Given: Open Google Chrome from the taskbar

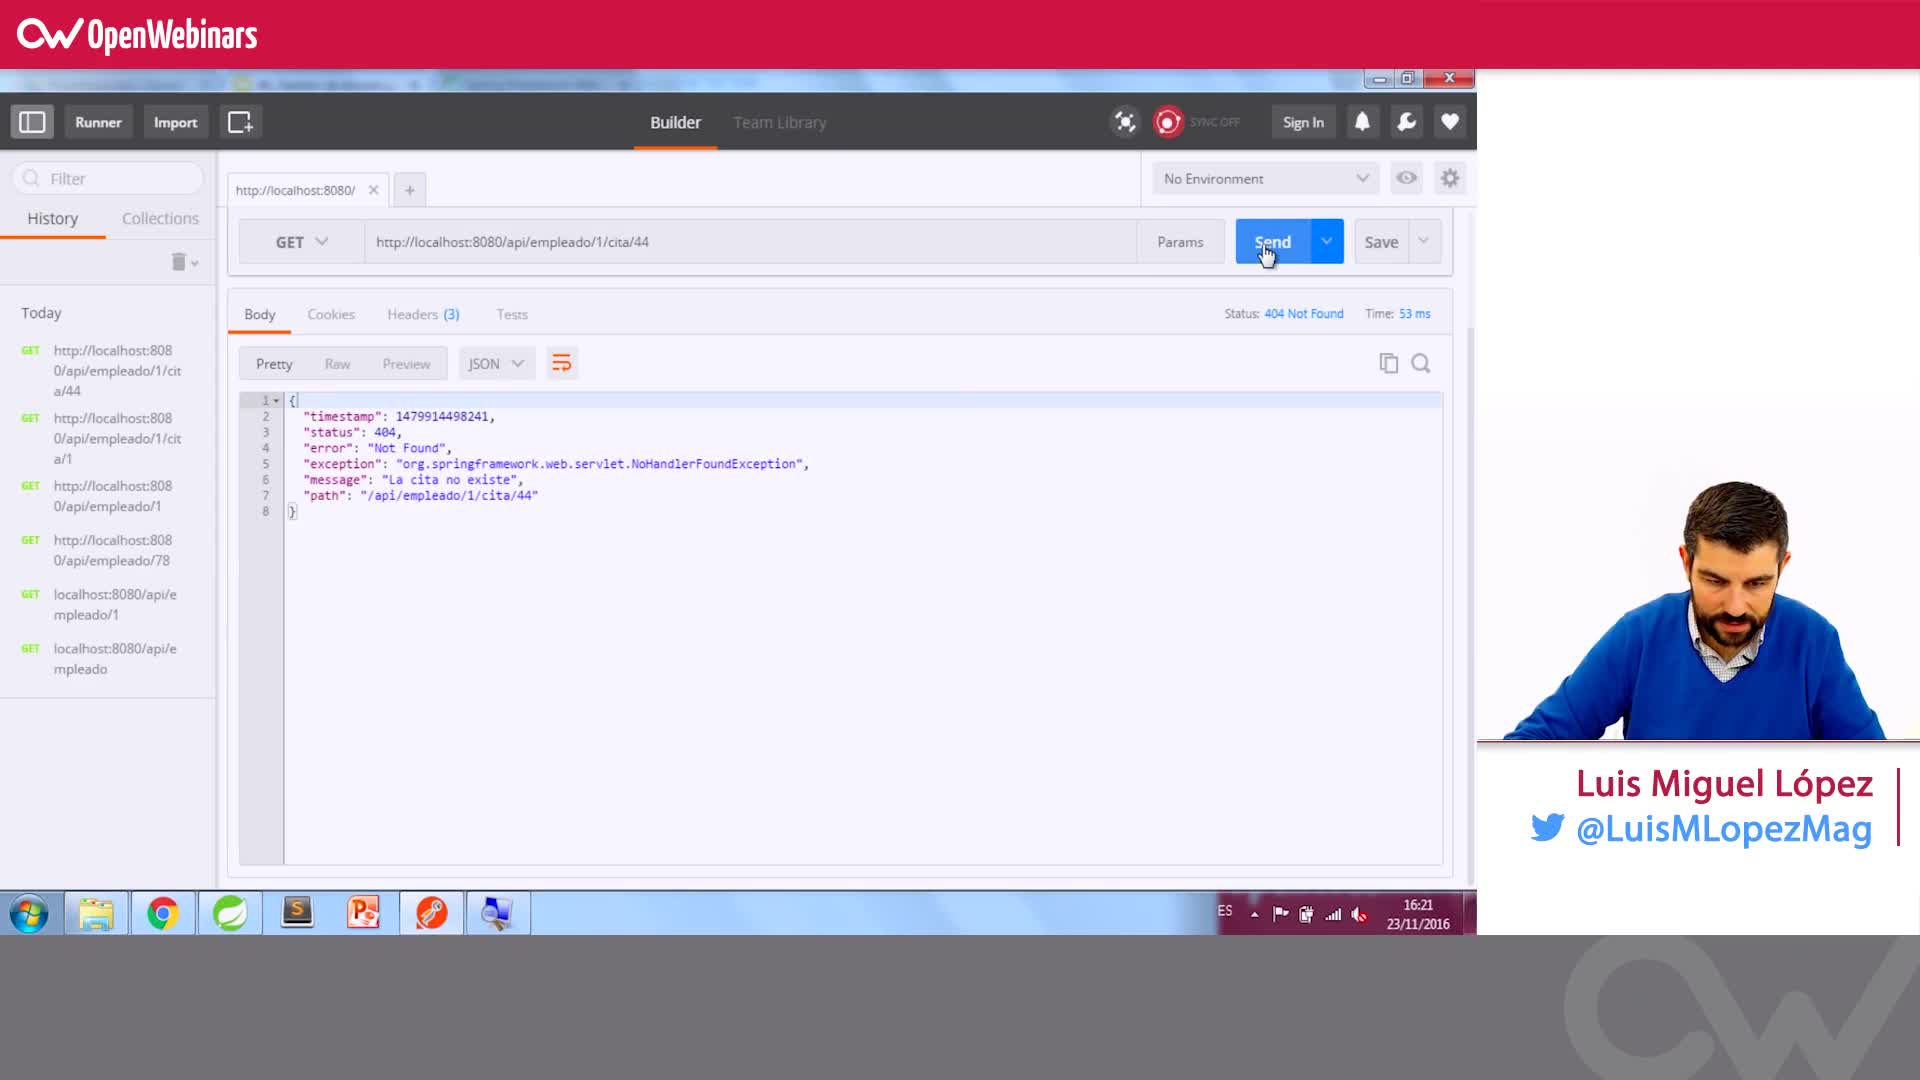Looking at the screenshot, I should [163, 912].
